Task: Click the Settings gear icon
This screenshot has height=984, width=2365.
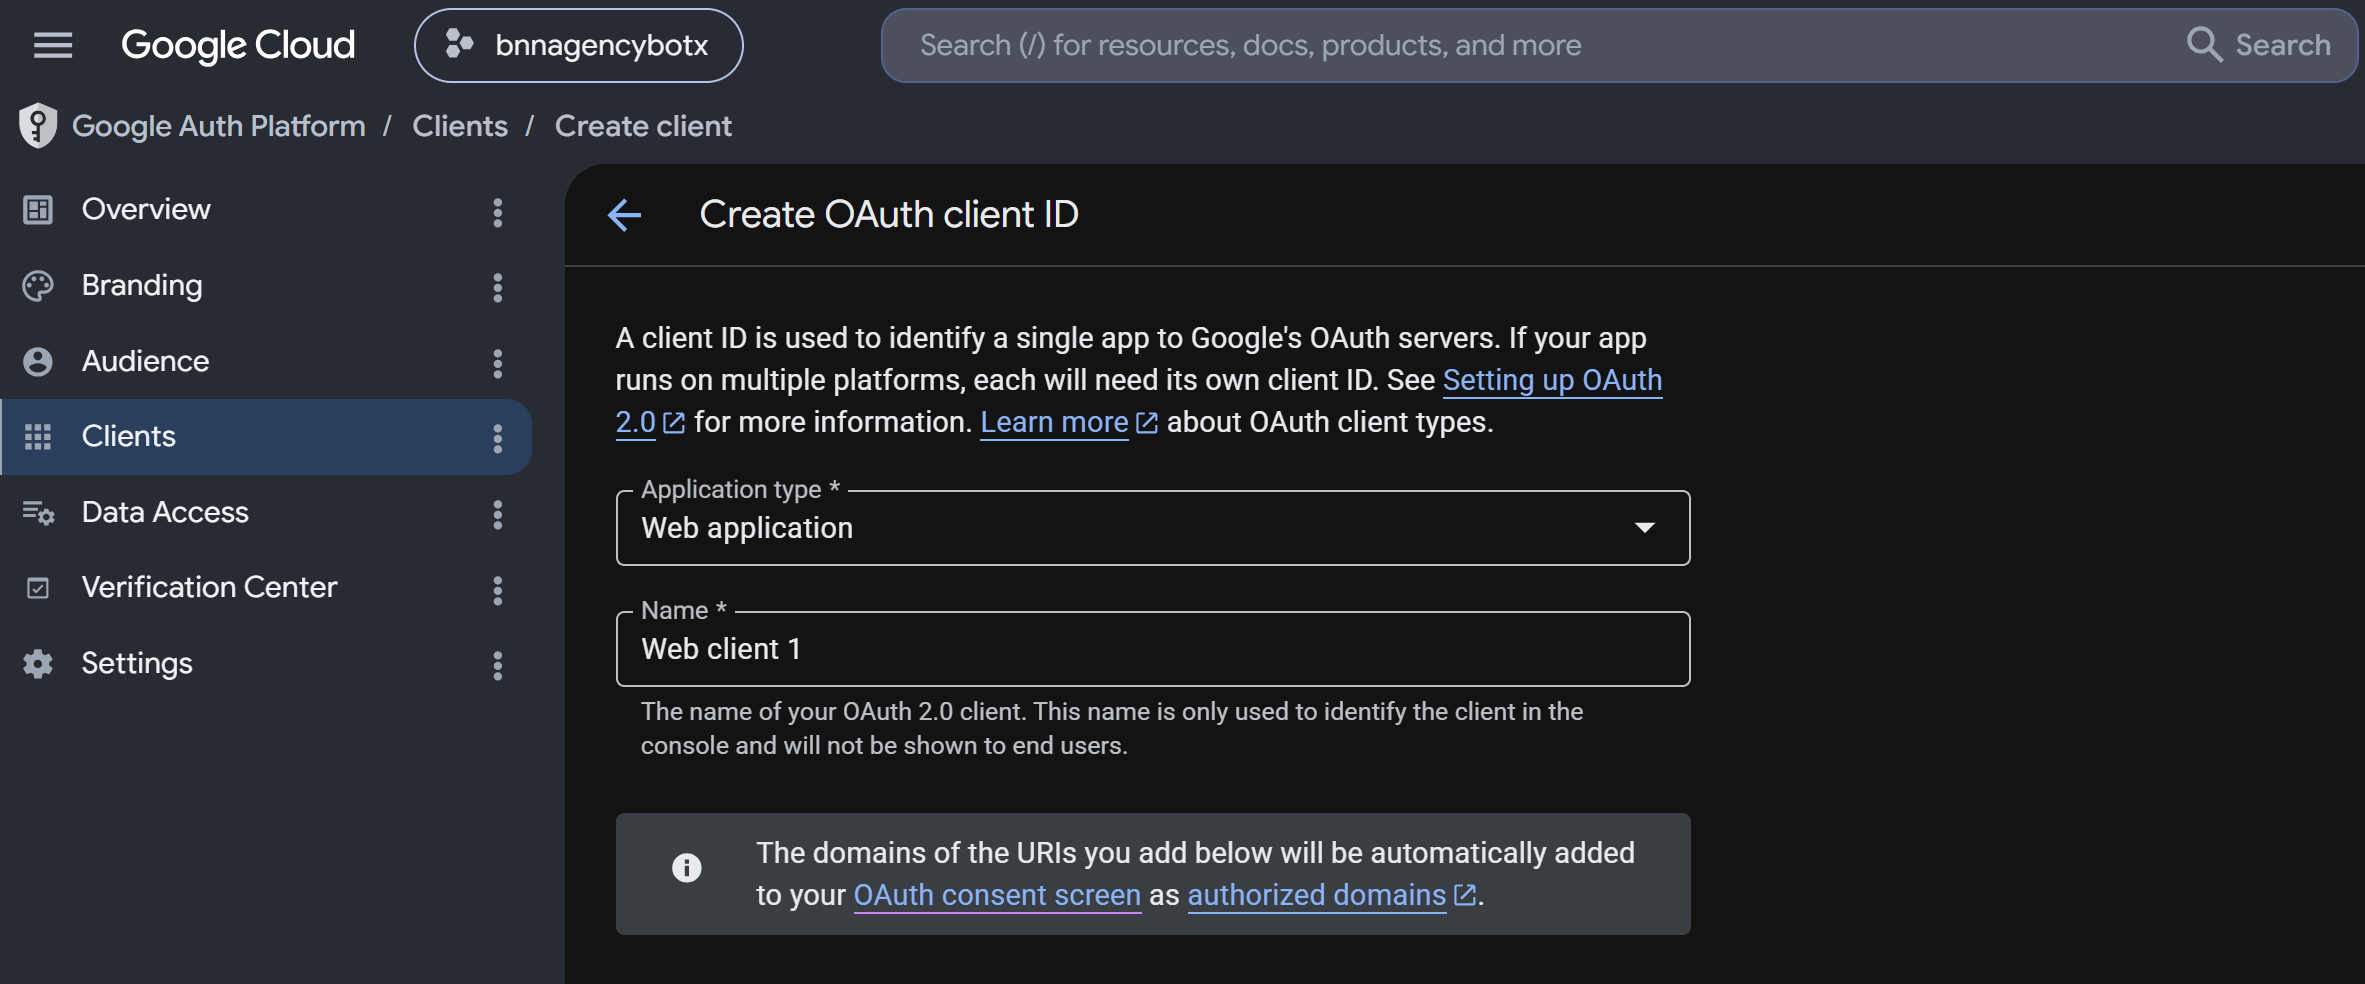Action: pyautogui.click(x=38, y=664)
